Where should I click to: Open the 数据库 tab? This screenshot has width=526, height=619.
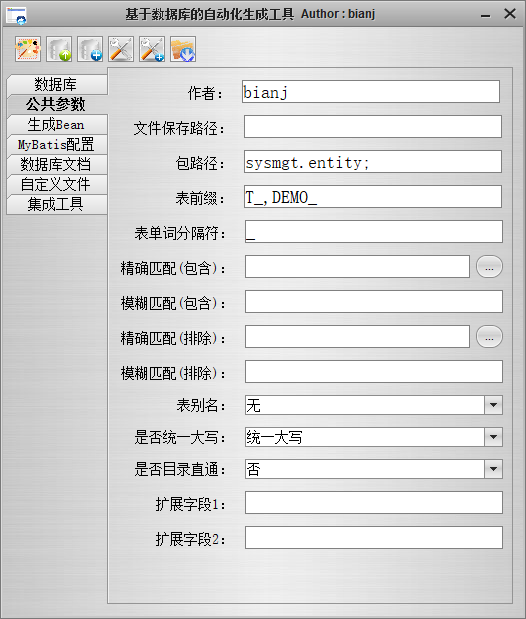[x=57, y=84]
